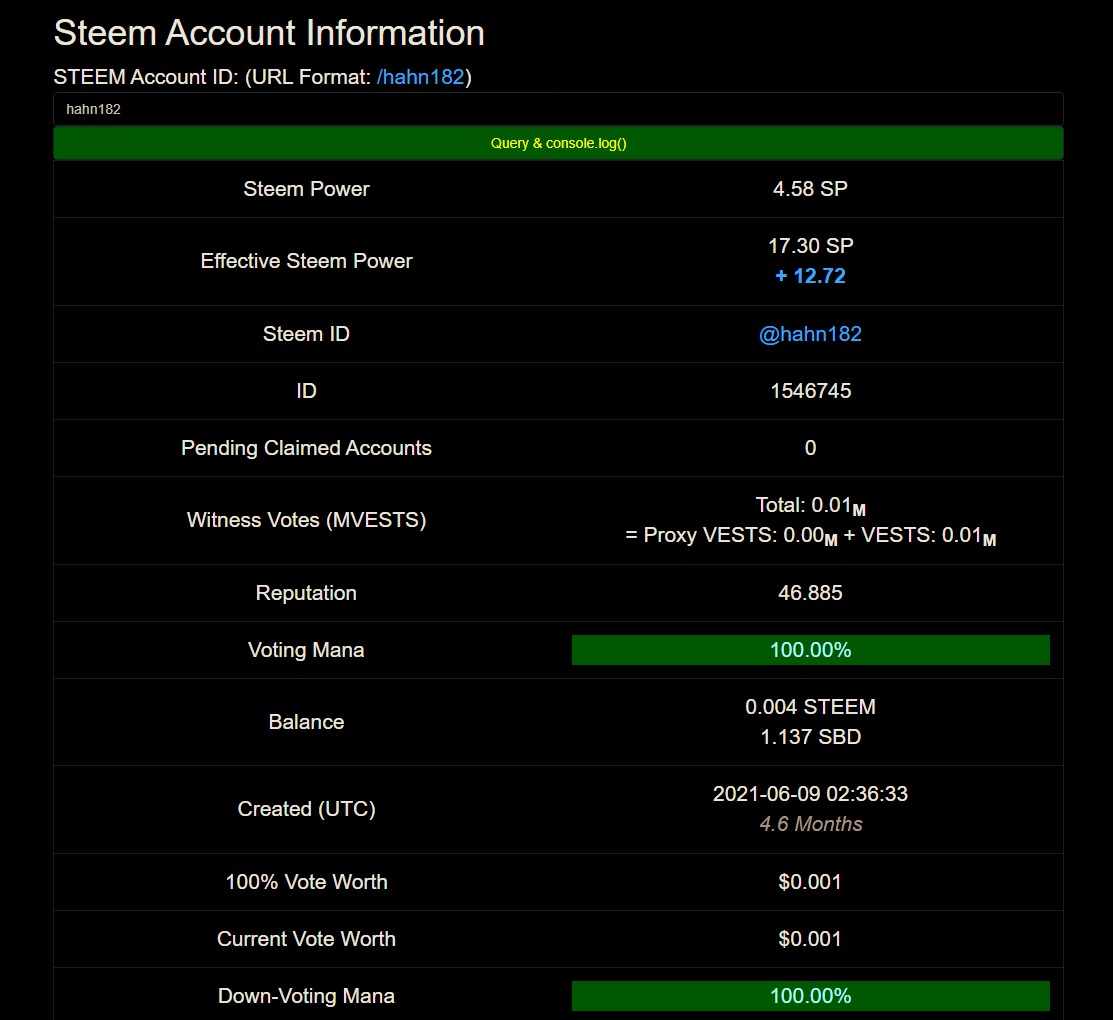Image resolution: width=1113 pixels, height=1020 pixels.
Task: Click the Voting Mana 100.00% progress bar
Action: coord(811,650)
